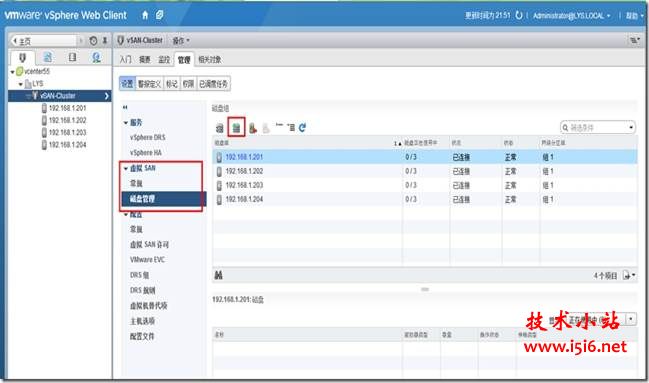Select vSphere HA under services
Viewport: 649px width, 383px height.
coord(146,153)
